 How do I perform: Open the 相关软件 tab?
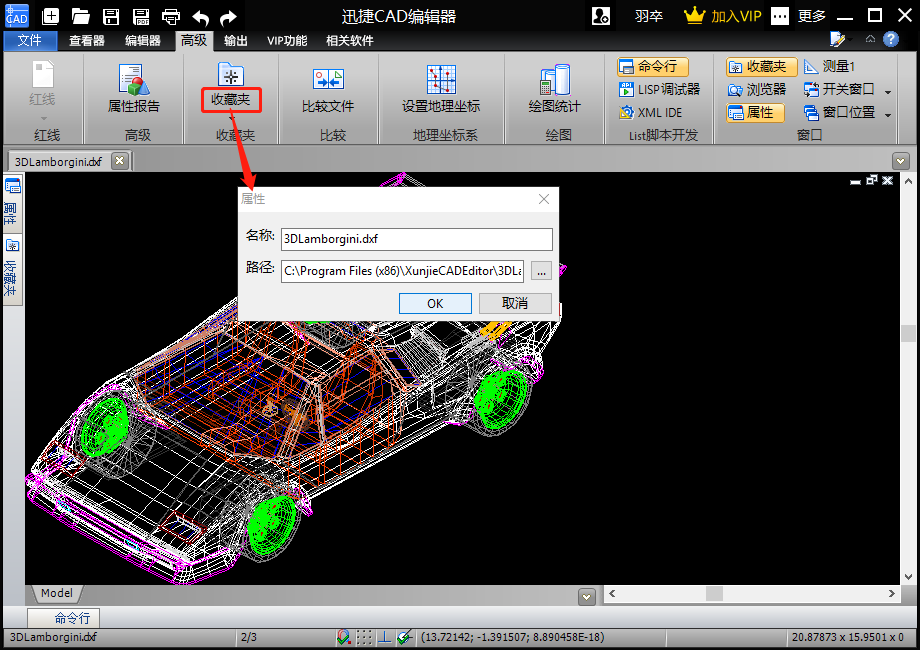tap(350, 40)
